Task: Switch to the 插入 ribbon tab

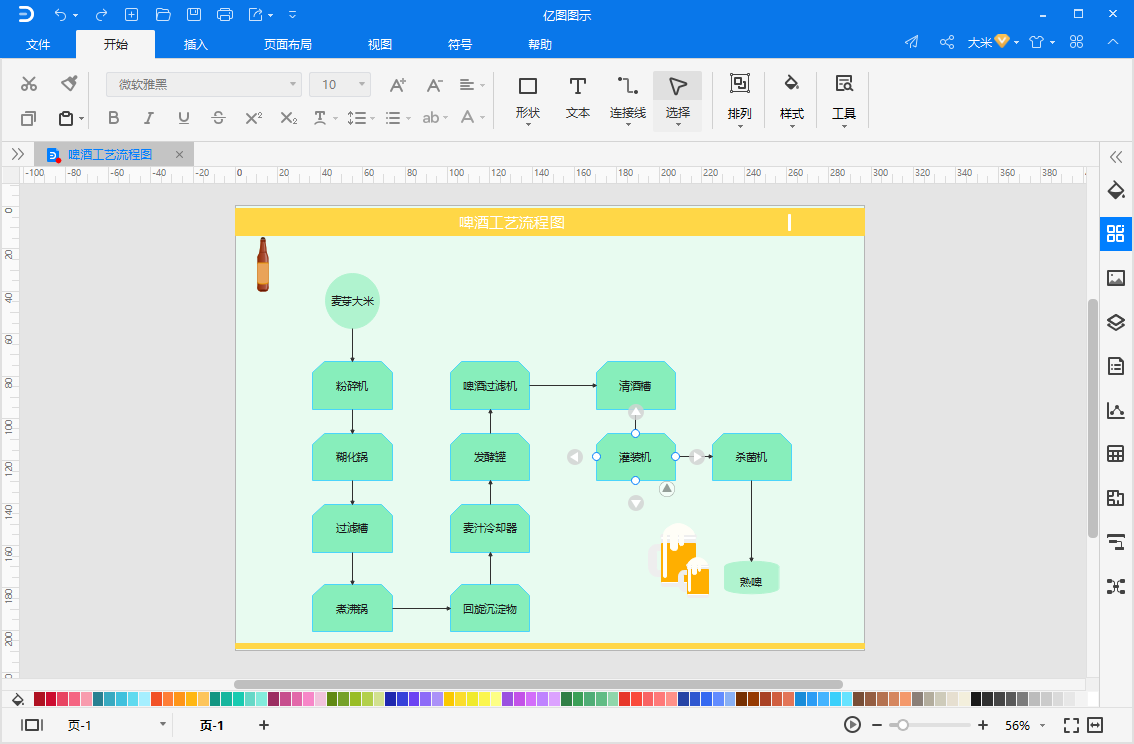Action: (x=196, y=45)
